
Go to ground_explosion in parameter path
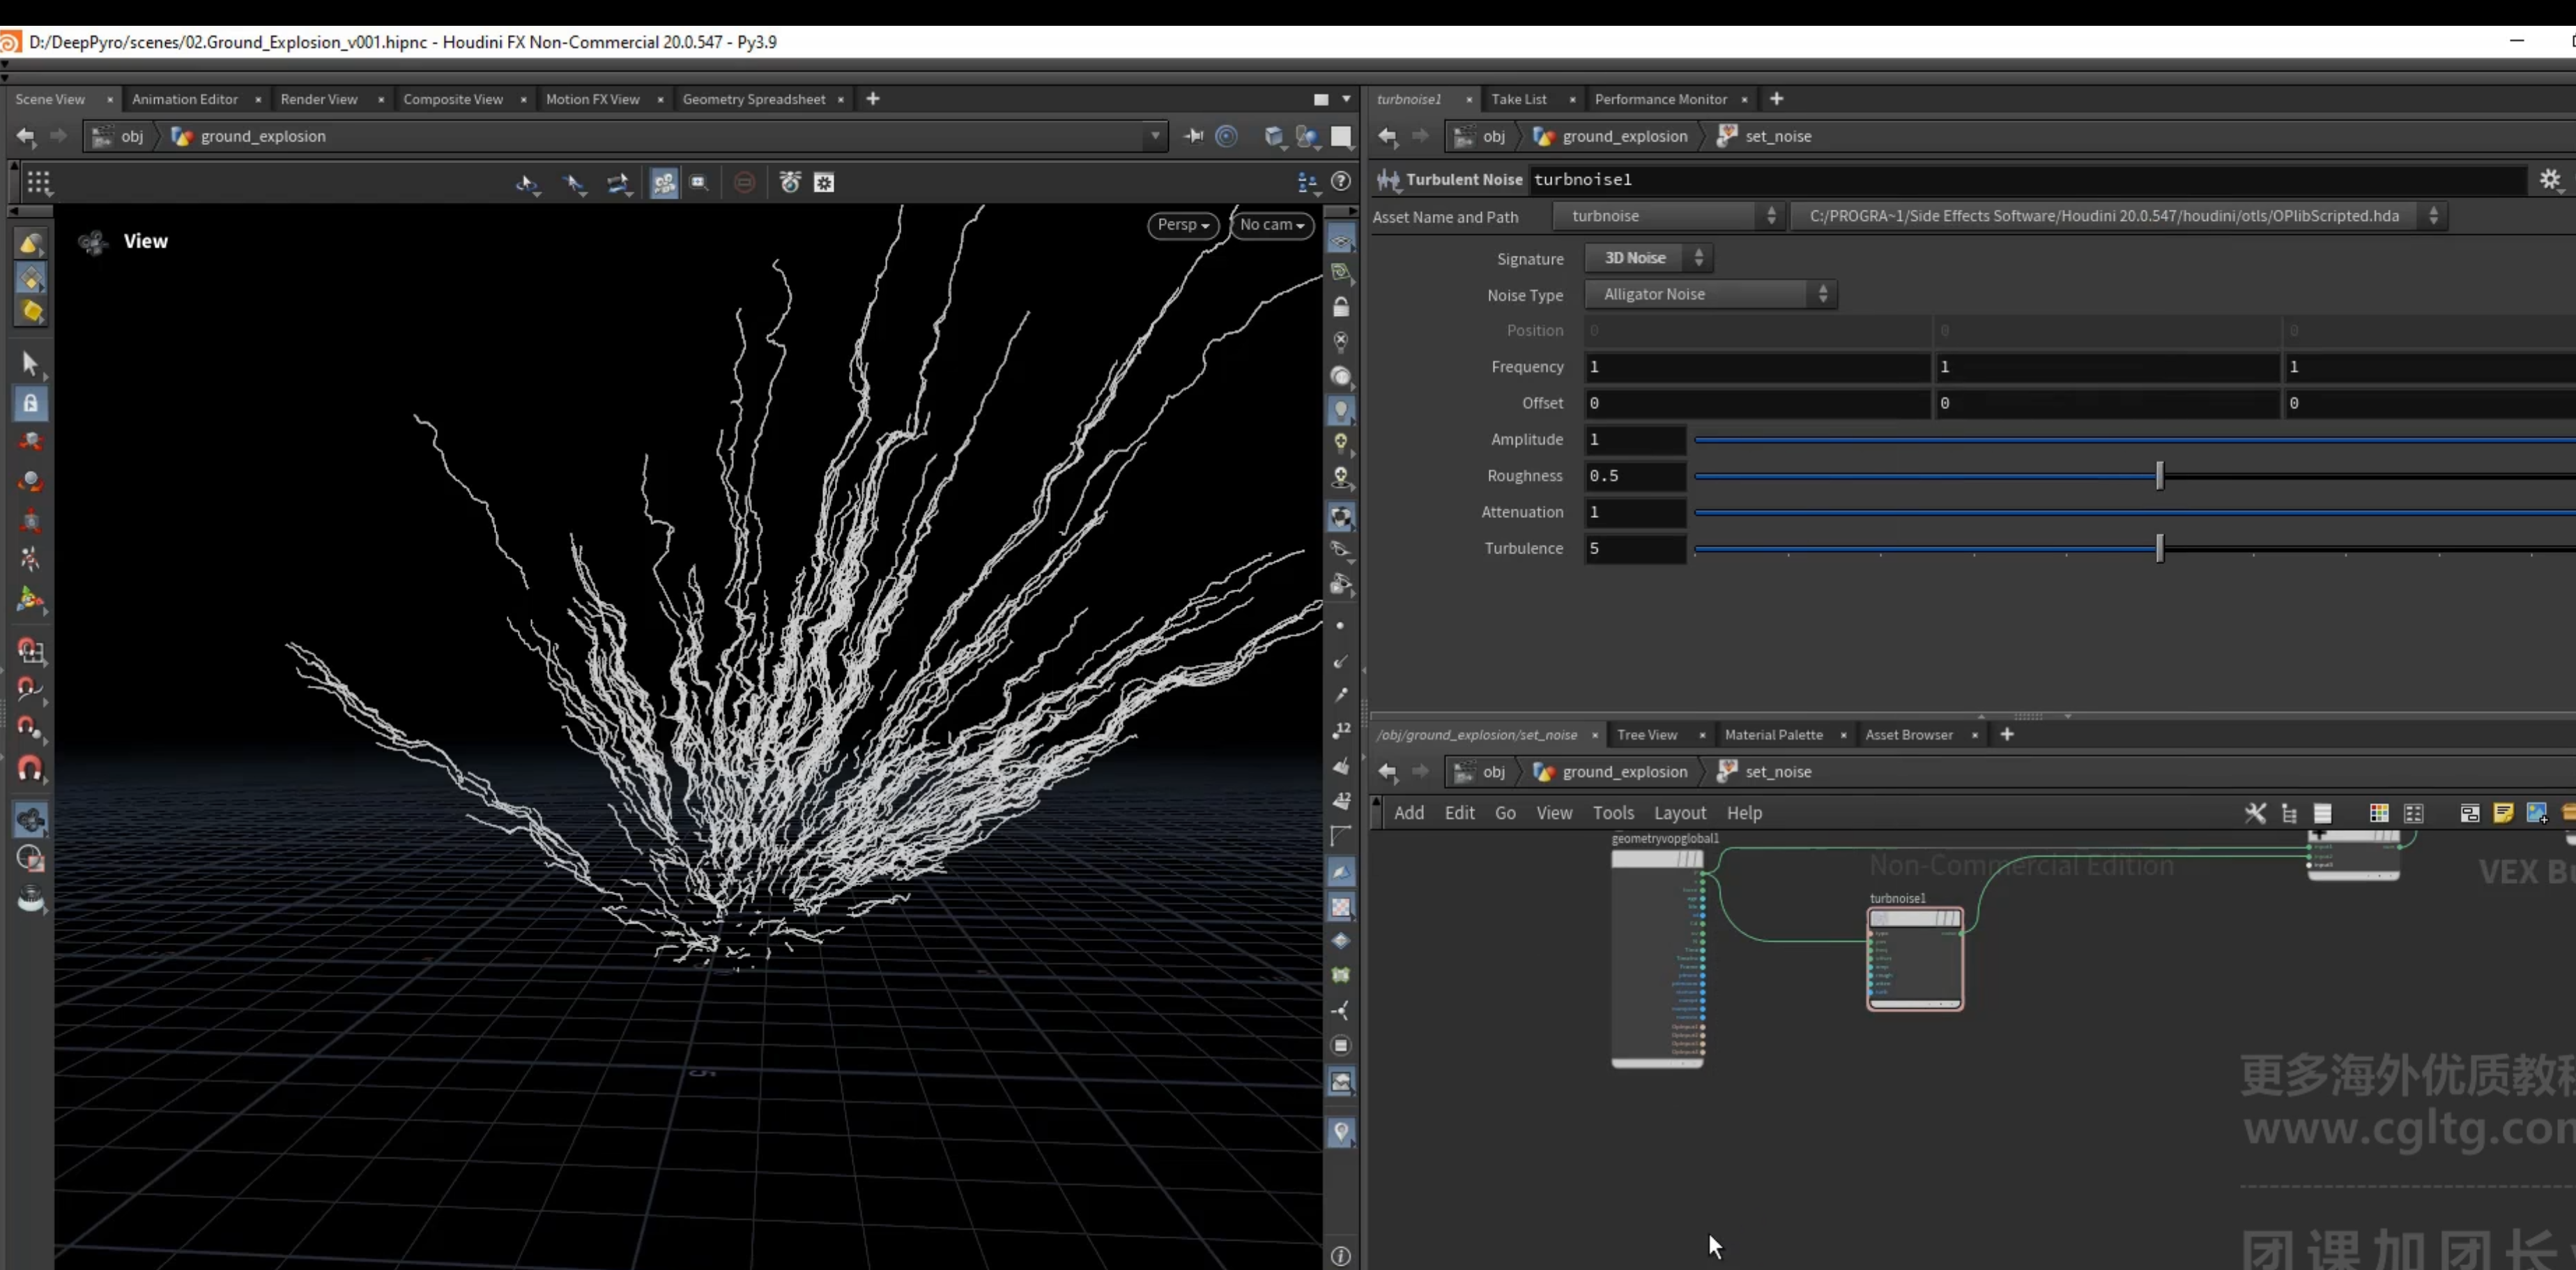click(1624, 136)
